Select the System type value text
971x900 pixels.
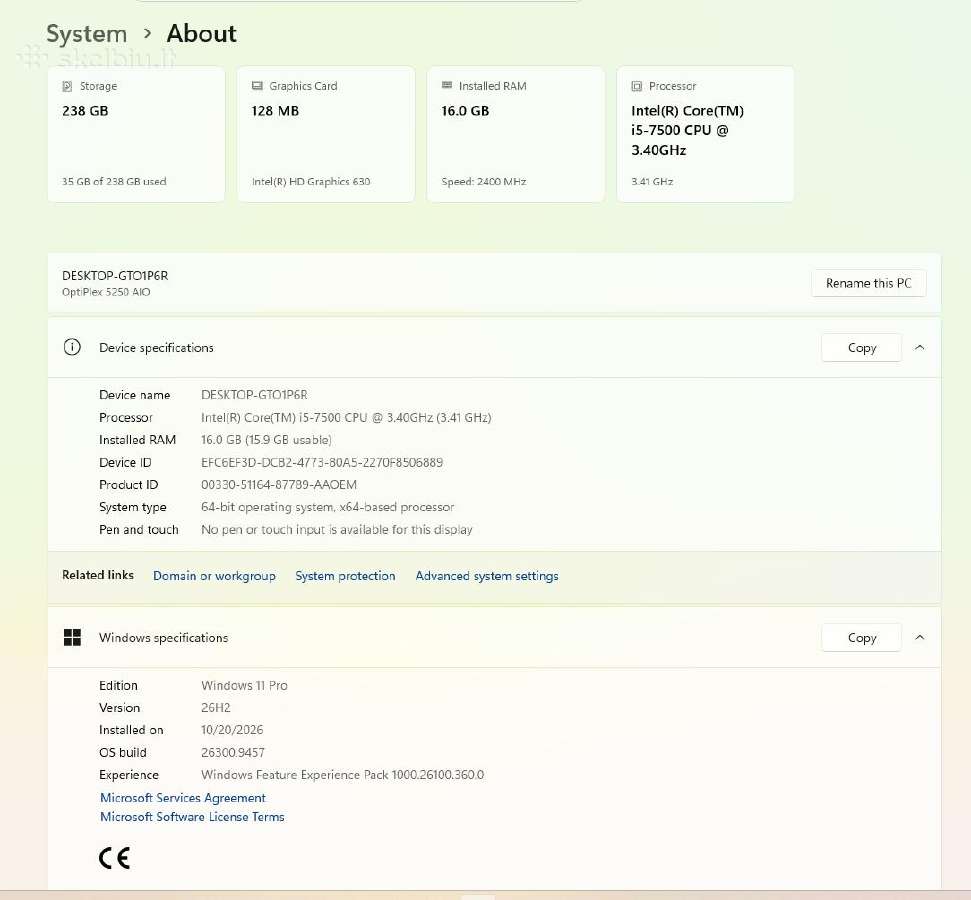tap(328, 507)
